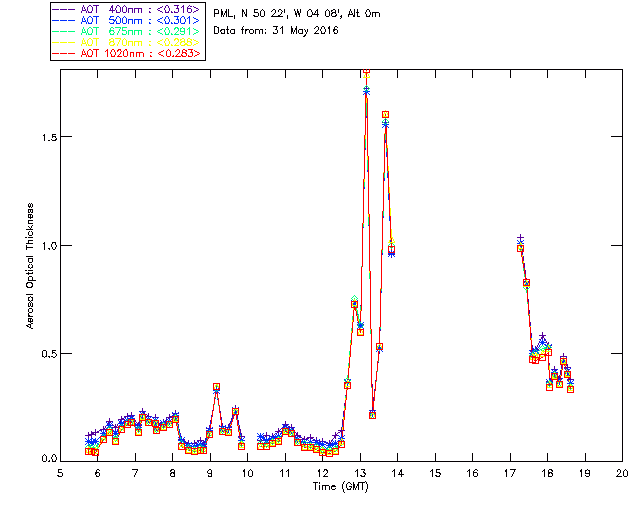
Task: Click the x-axis tick label 14
Action: (x=398, y=473)
